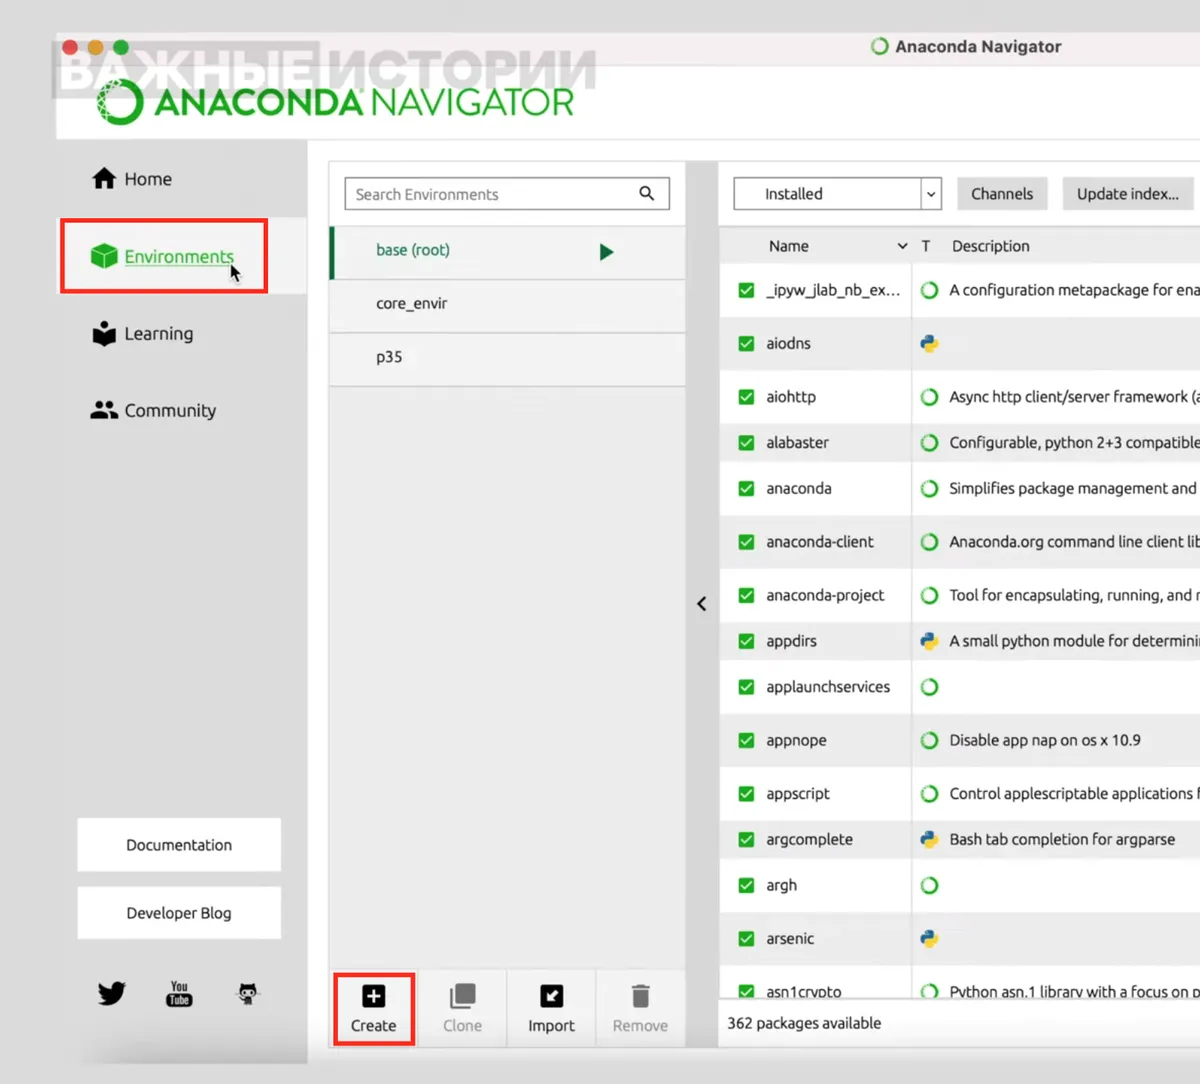The width and height of the screenshot is (1200, 1084).
Task: Click the sort chevron in Name column
Action: (x=902, y=246)
